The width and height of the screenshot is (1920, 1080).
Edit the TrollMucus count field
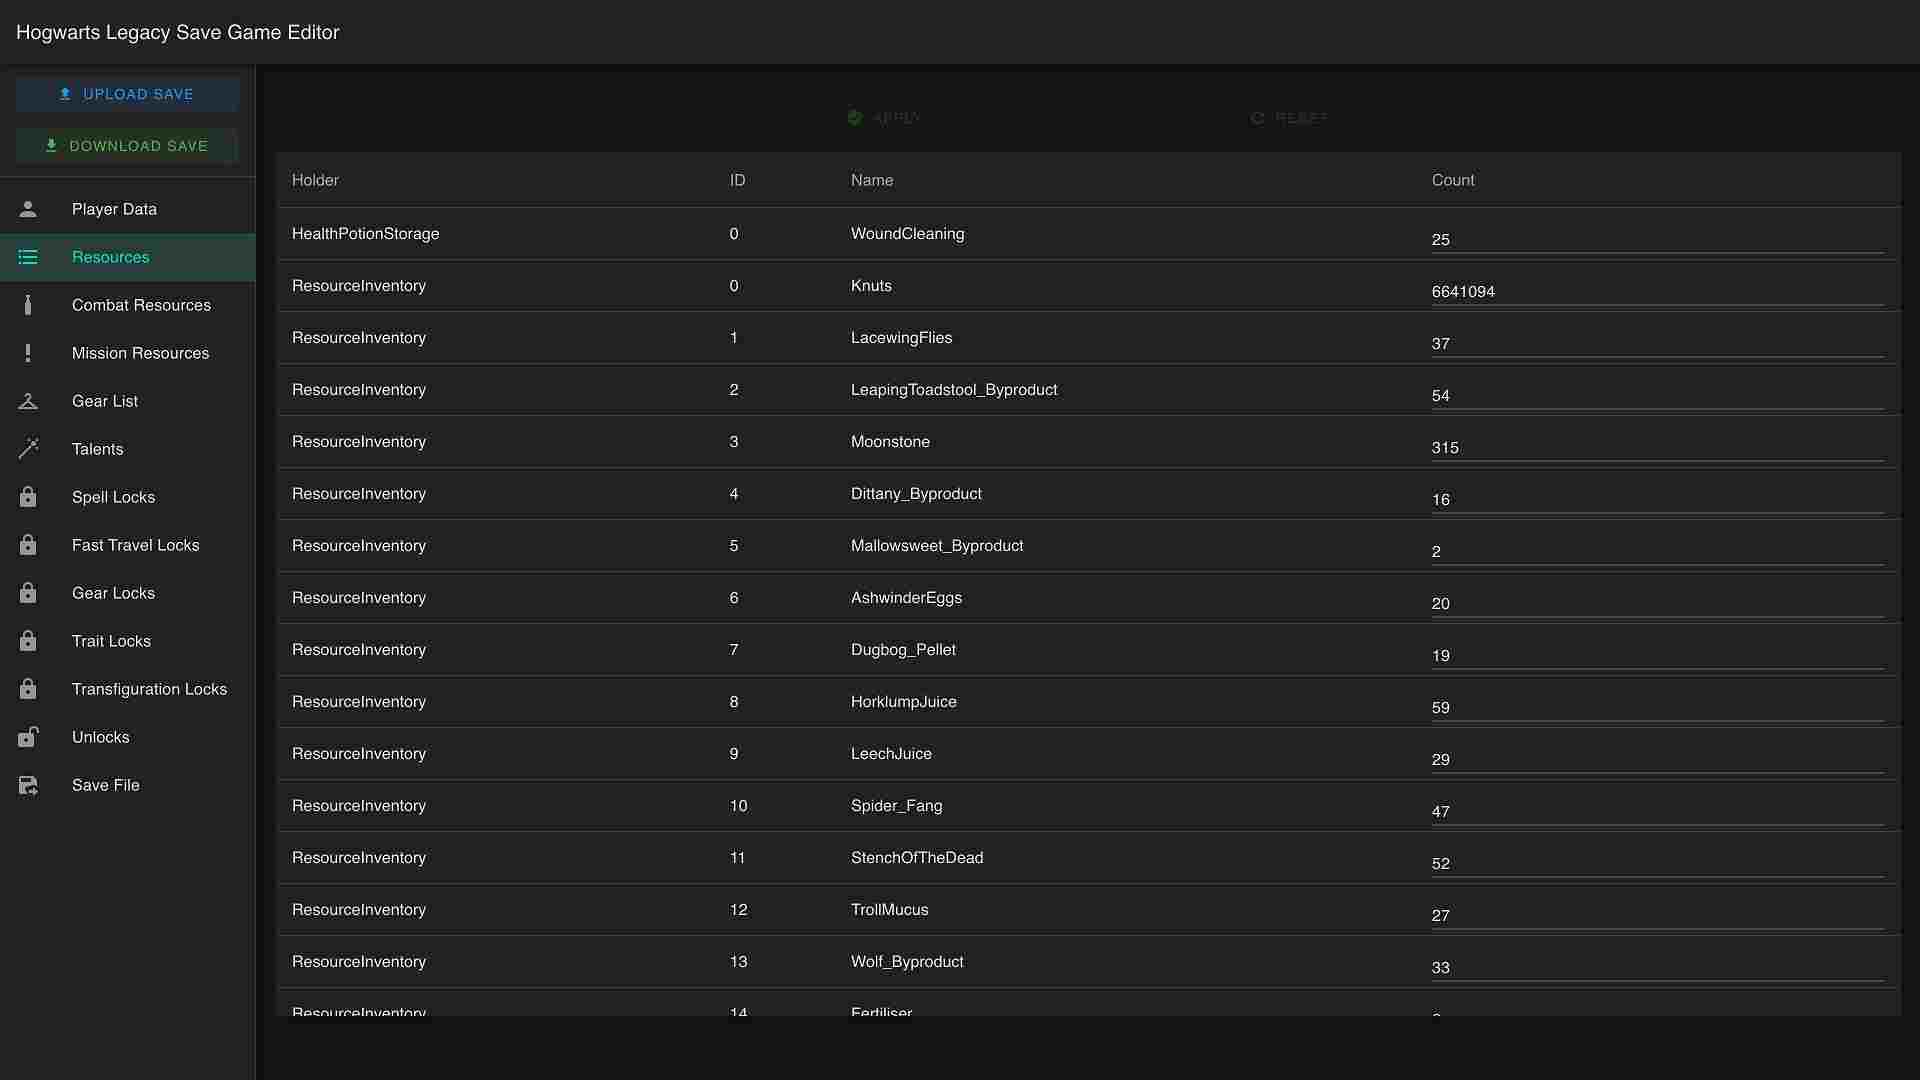[1657, 915]
